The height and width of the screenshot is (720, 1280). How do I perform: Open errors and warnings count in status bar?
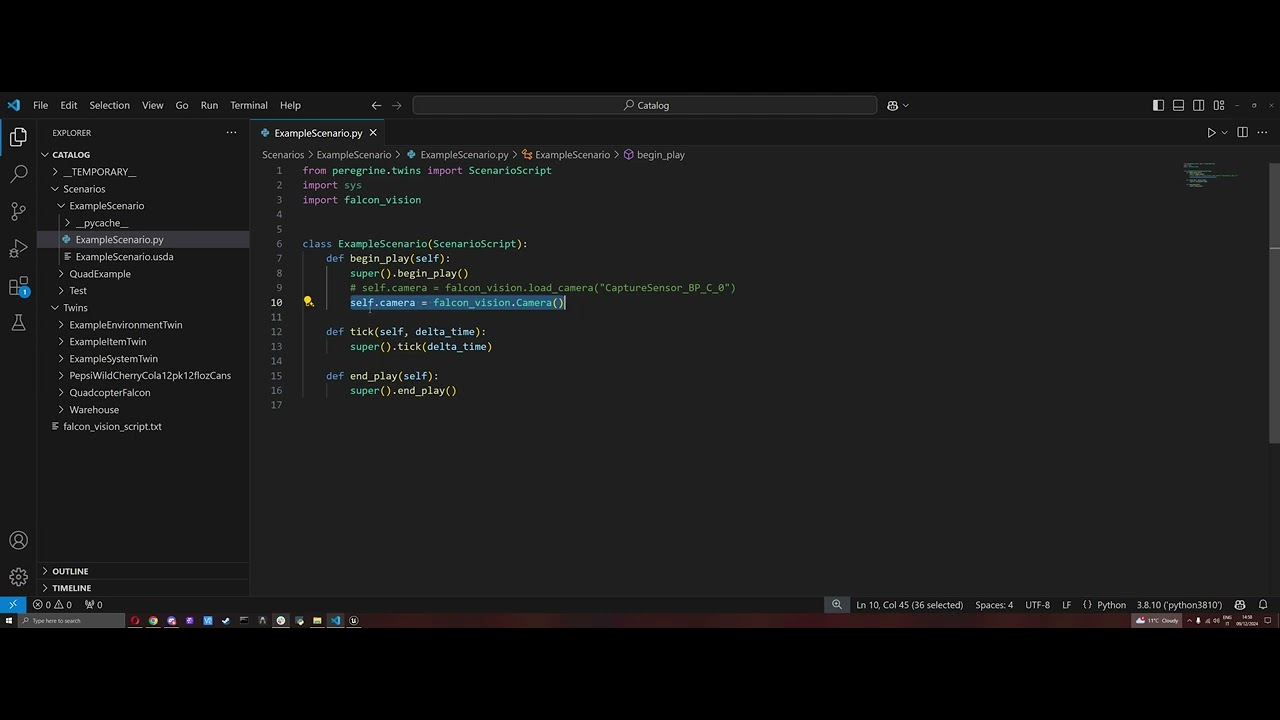coord(53,604)
